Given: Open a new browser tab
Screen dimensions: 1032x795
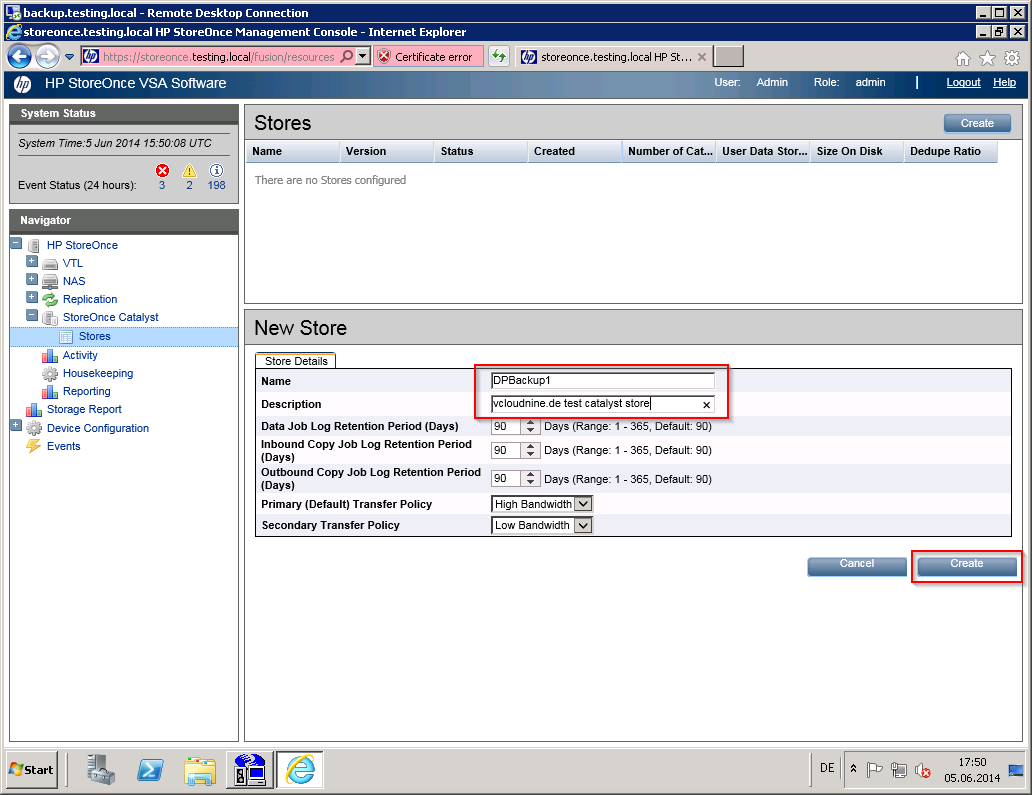Looking at the screenshot, I should [729, 57].
